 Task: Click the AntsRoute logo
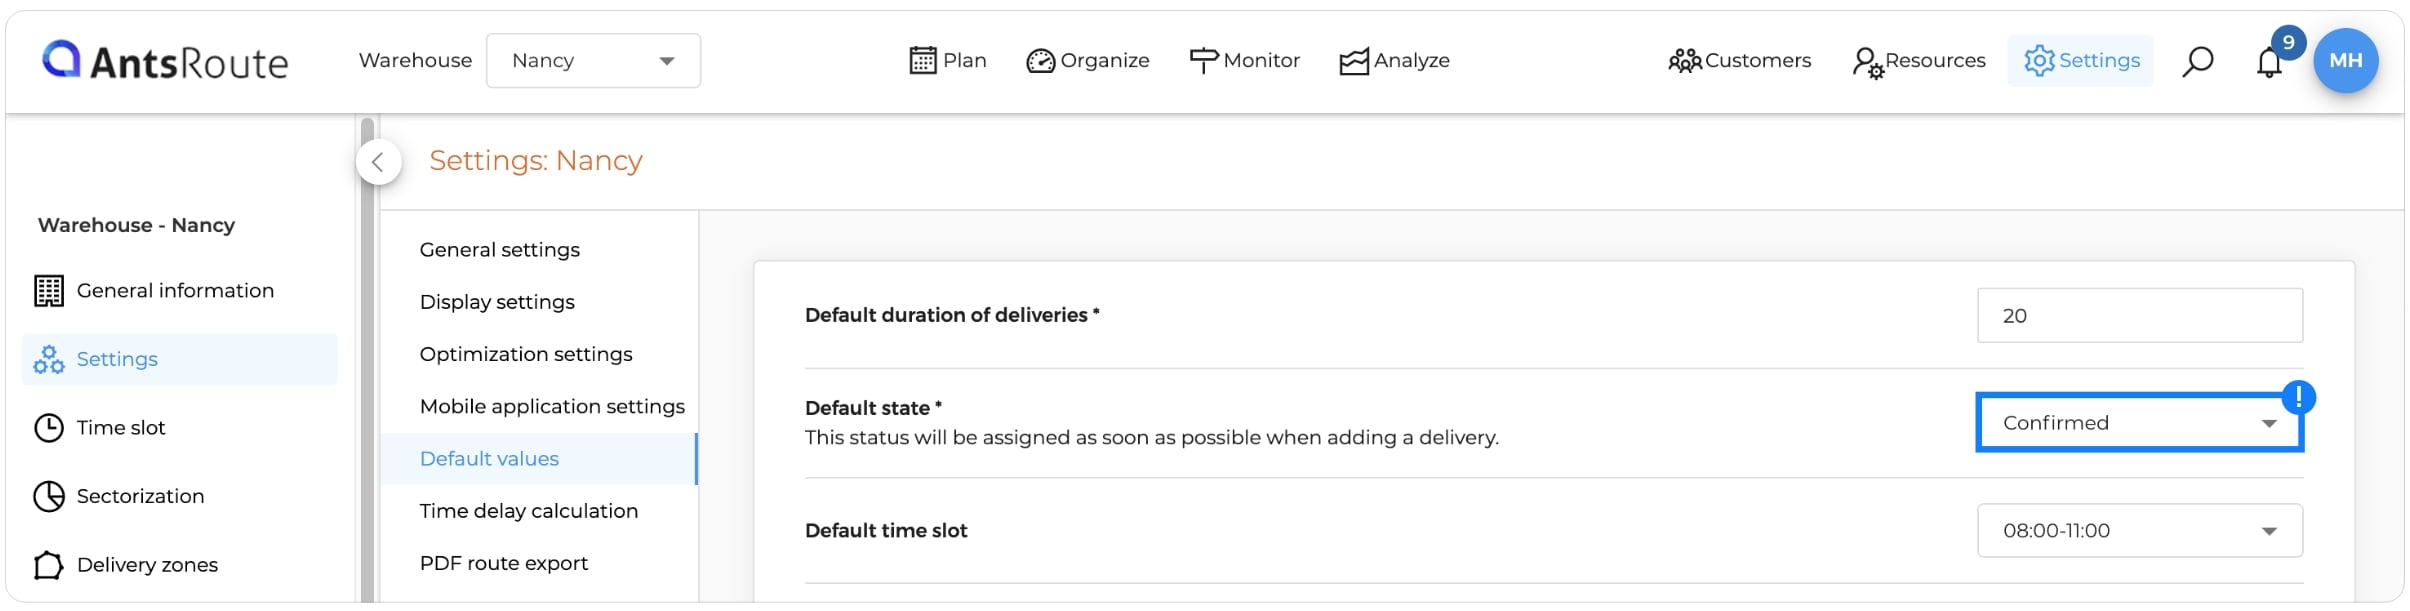pos(165,61)
